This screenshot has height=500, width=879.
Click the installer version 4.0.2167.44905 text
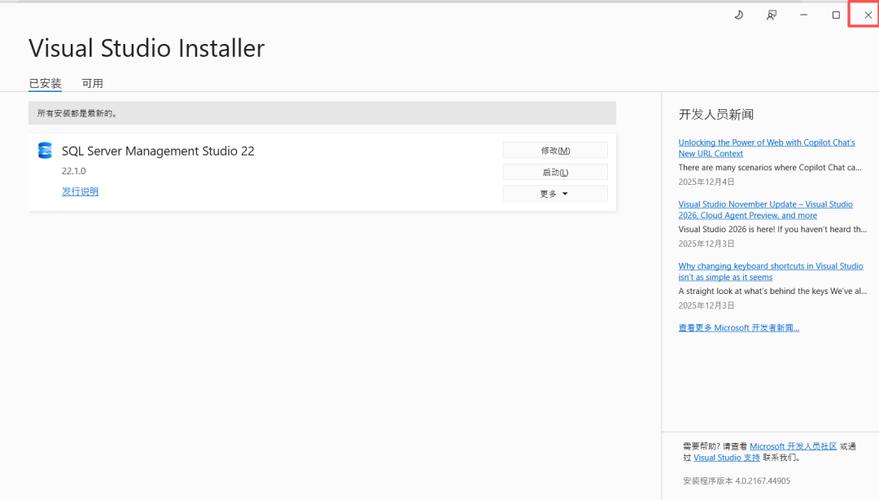point(737,481)
